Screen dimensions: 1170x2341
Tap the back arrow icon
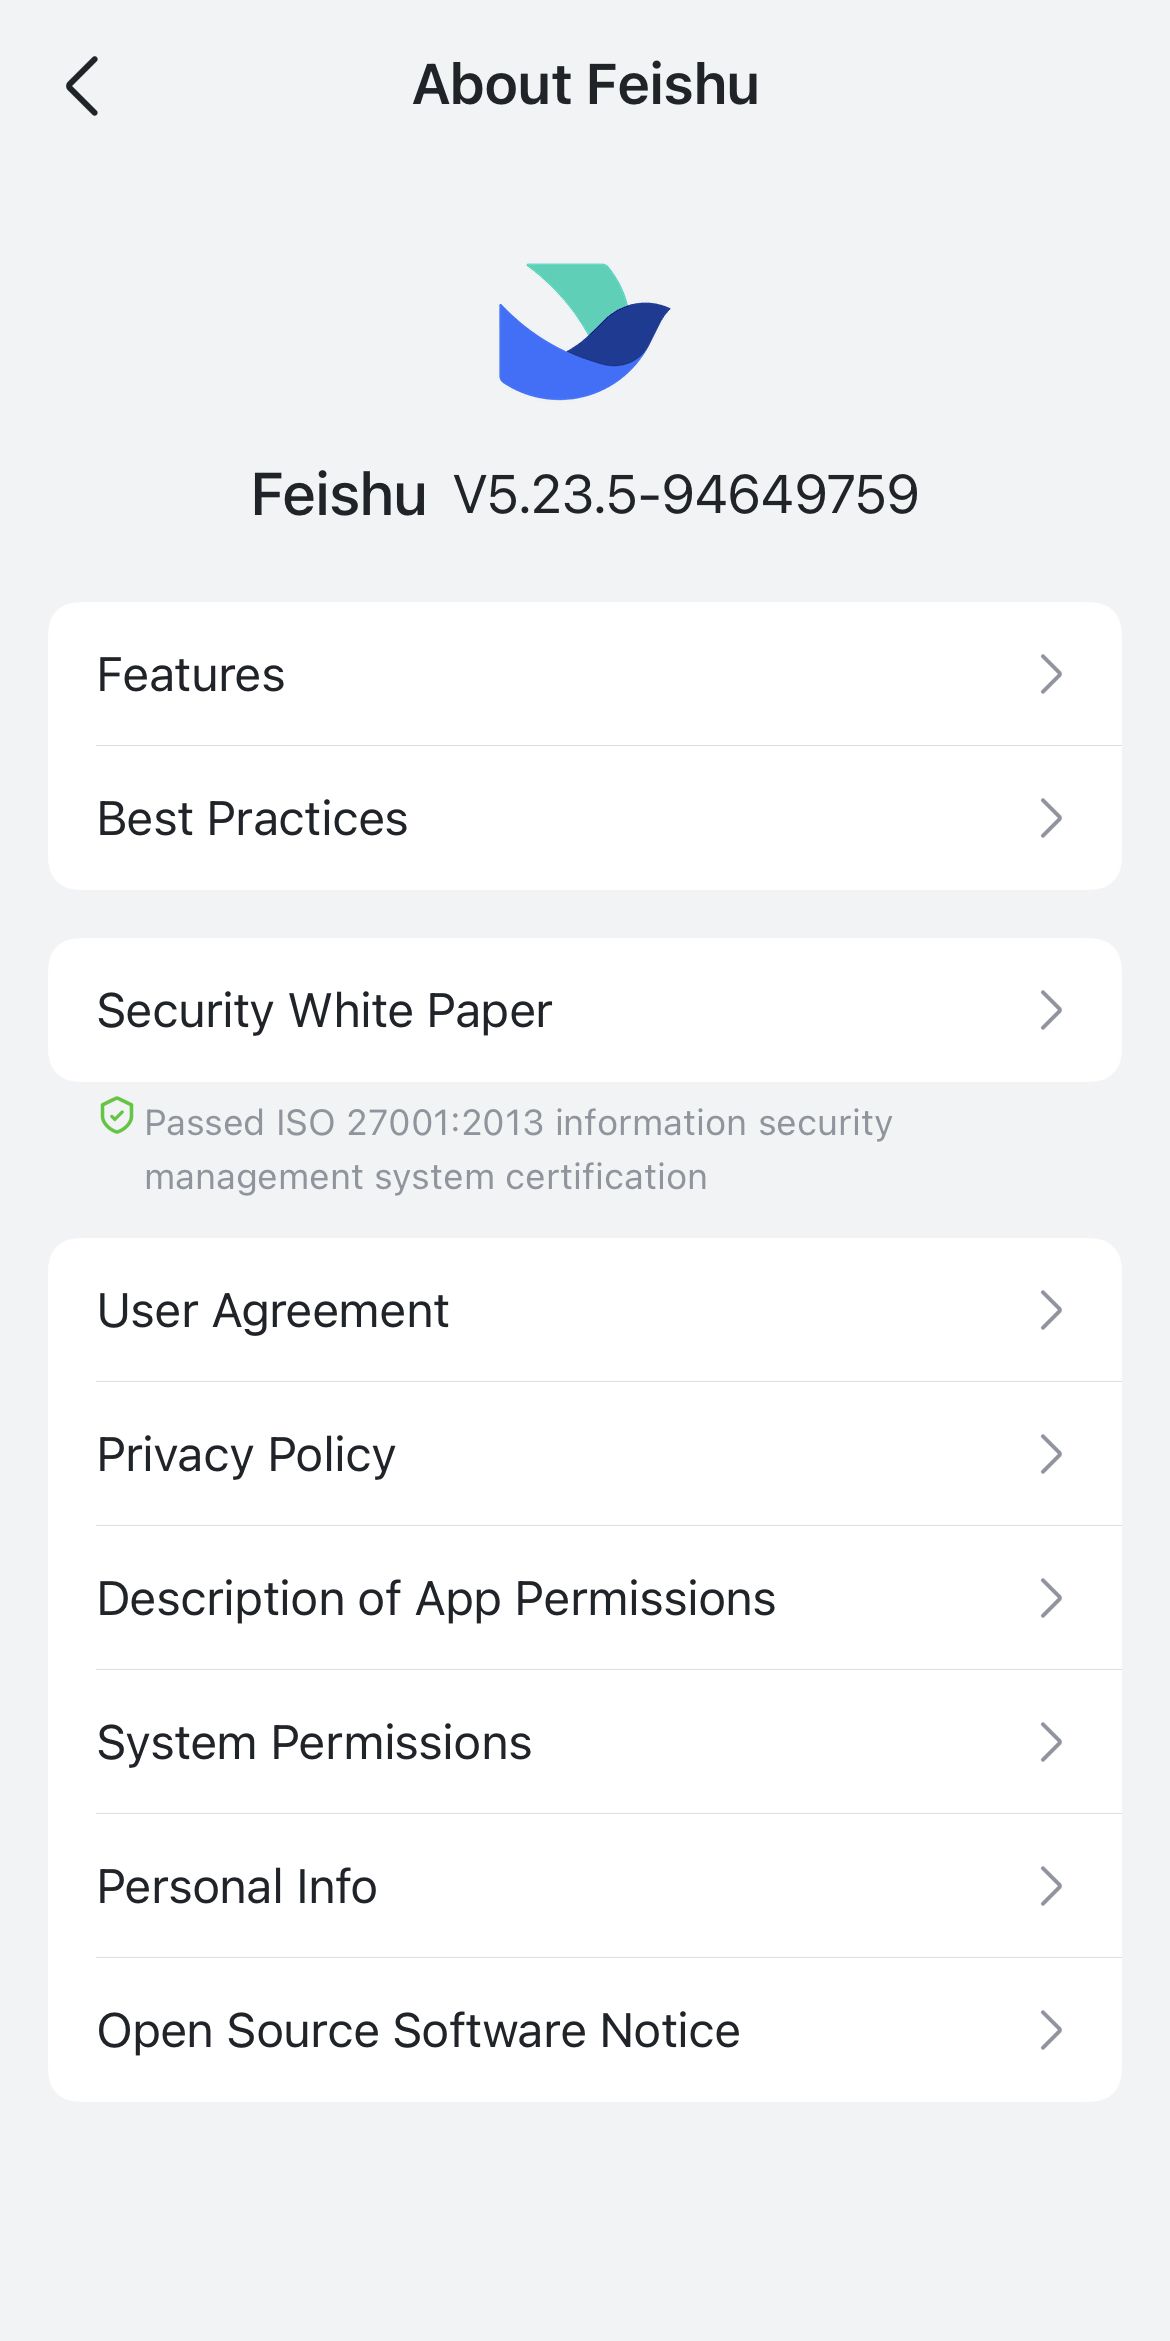[83, 86]
